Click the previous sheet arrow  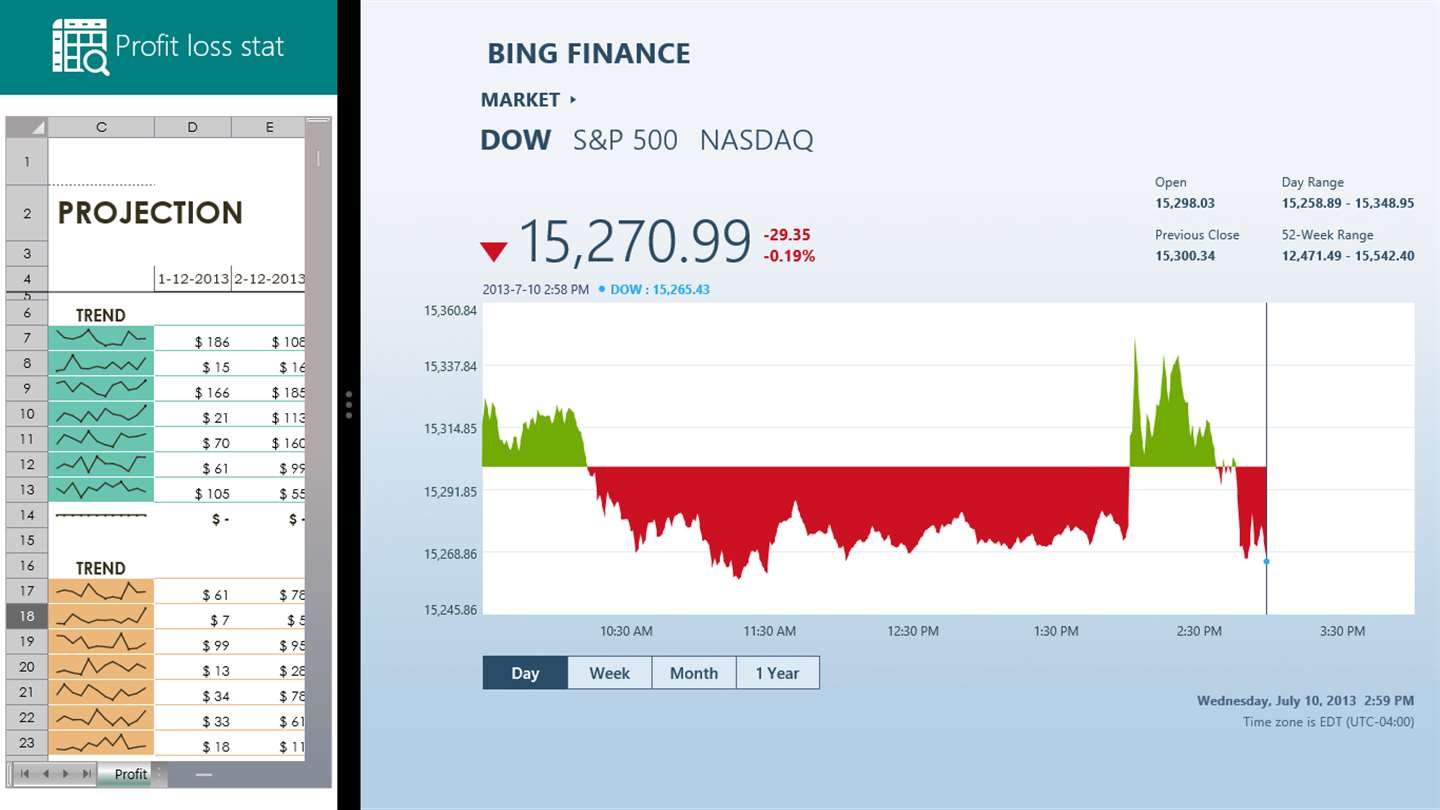coord(44,774)
